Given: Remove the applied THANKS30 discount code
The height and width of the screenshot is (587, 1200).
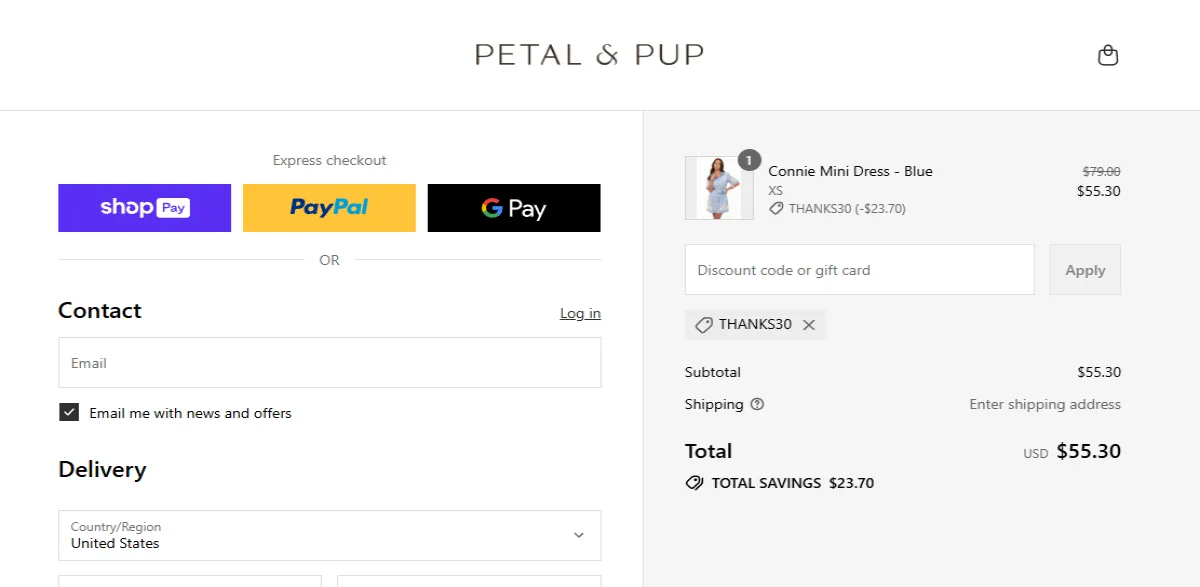Looking at the screenshot, I should pyautogui.click(x=809, y=324).
